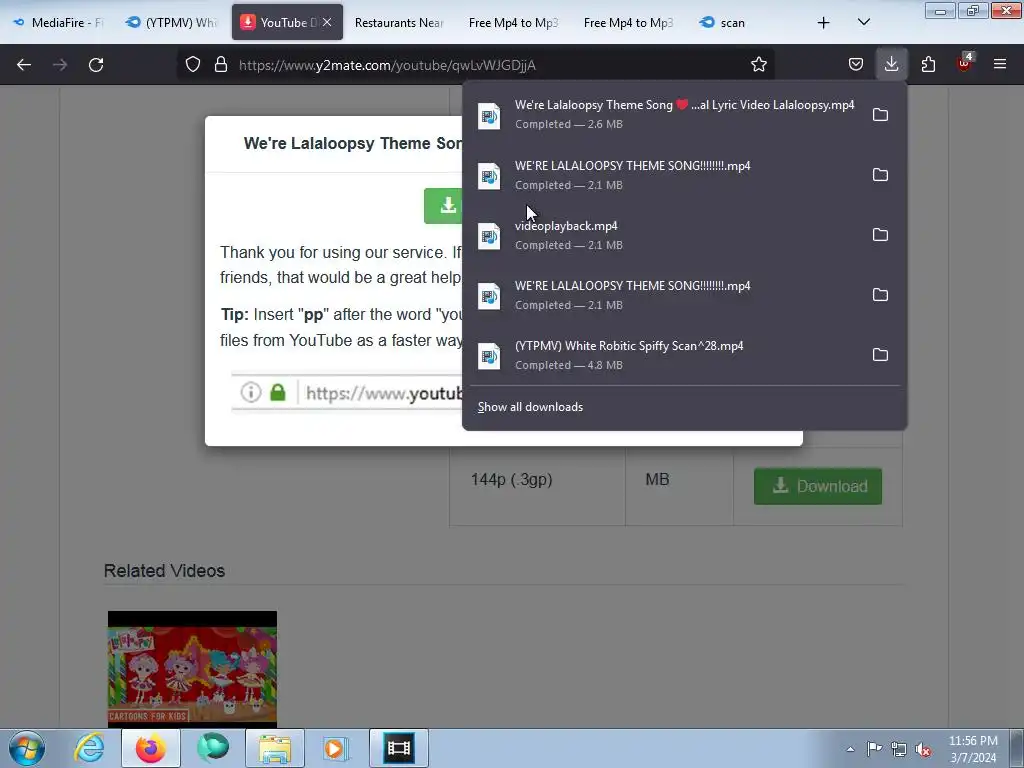Click the green browser icon in taskbar

pos(213,748)
